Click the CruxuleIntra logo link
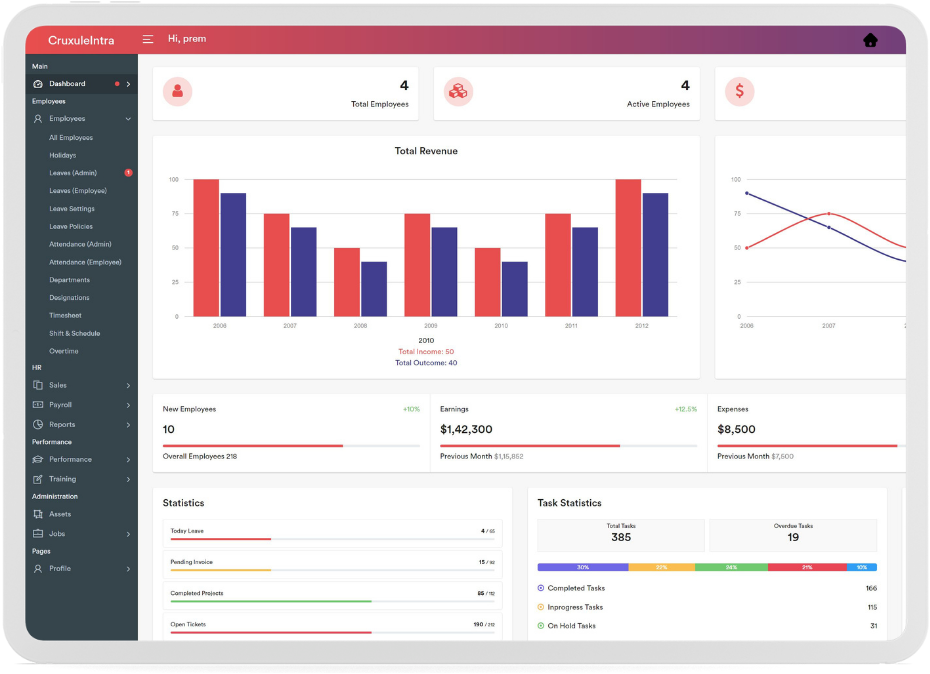The image size is (930, 674). click(81, 40)
